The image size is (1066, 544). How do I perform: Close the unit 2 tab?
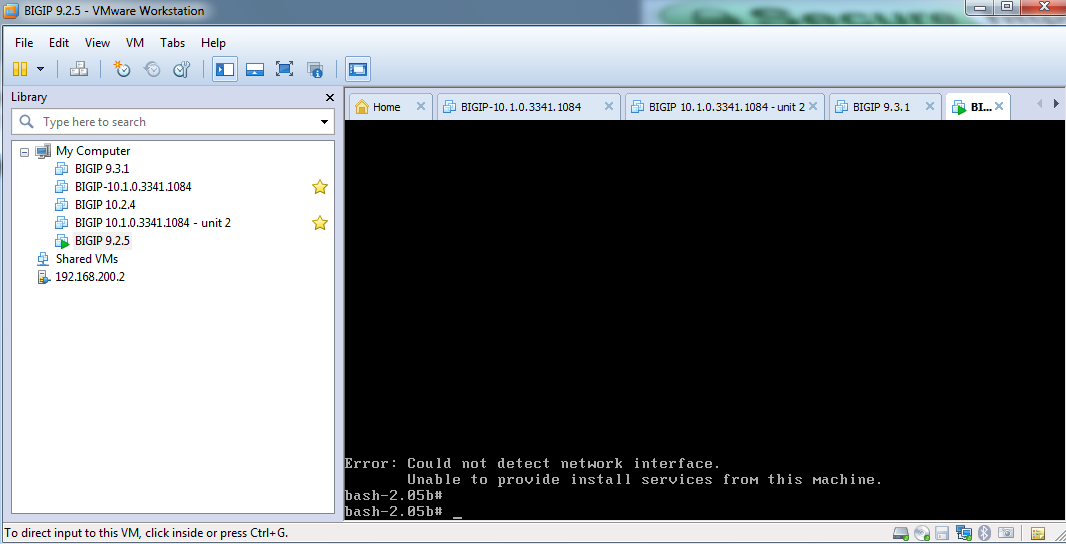click(812, 106)
